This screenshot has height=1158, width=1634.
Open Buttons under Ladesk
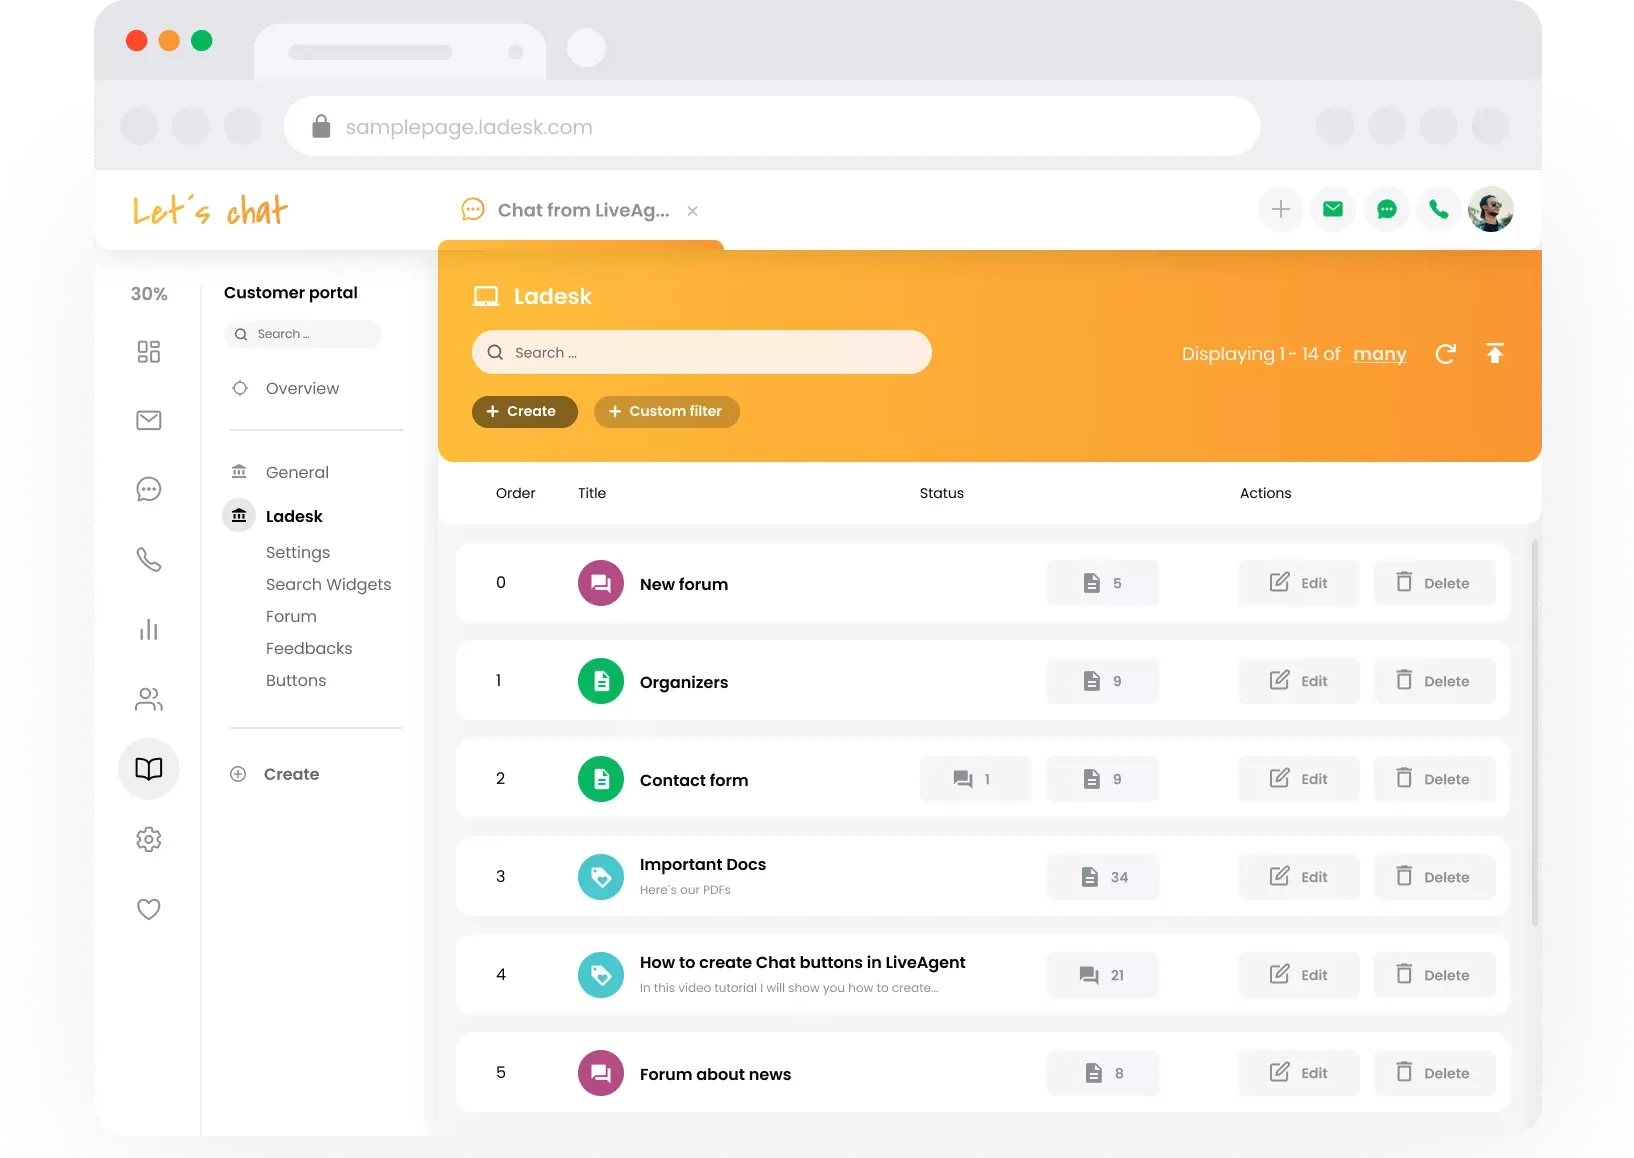(x=296, y=680)
